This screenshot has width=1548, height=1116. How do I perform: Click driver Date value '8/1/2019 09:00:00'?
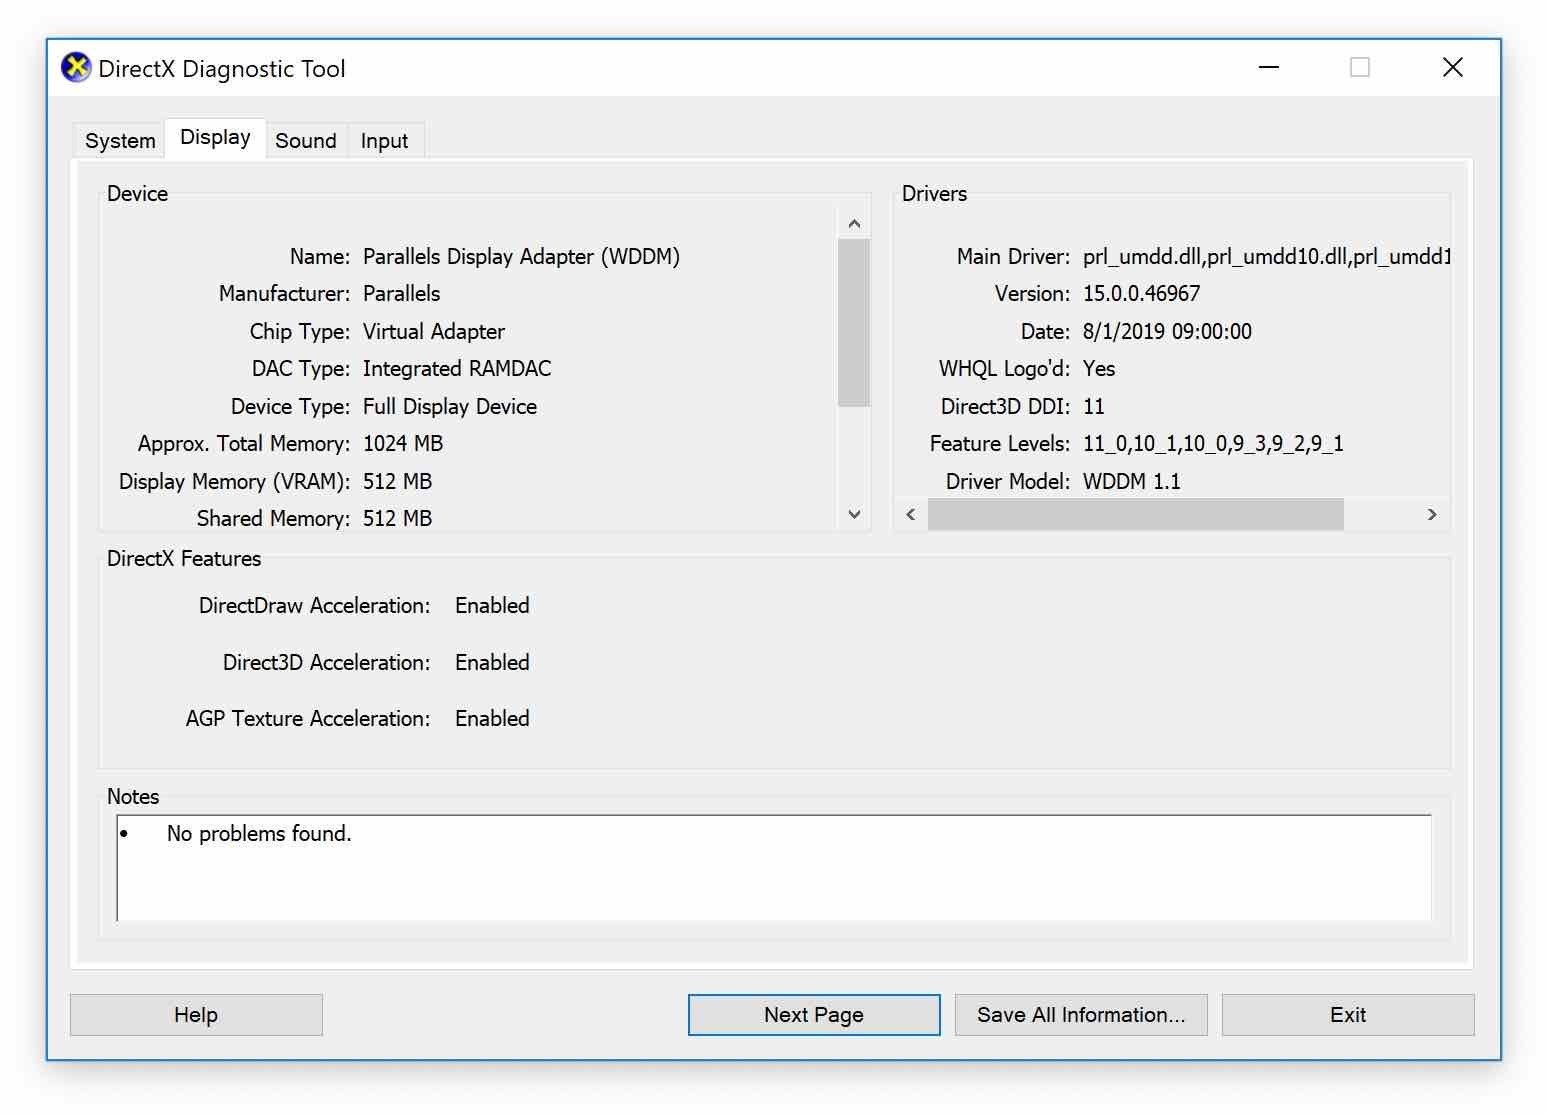click(x=1167, y=332)
